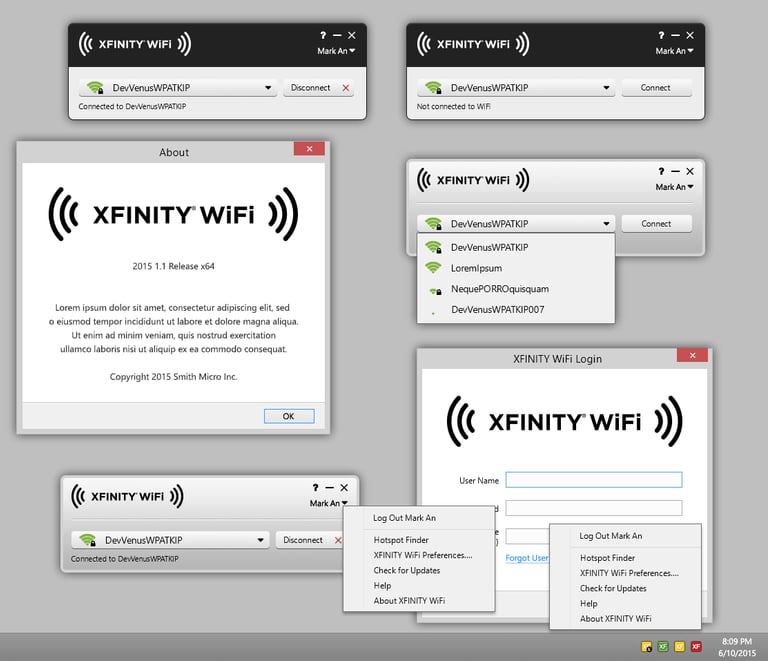Open Mark An user menu in dark connected window

tap(336, 51)
